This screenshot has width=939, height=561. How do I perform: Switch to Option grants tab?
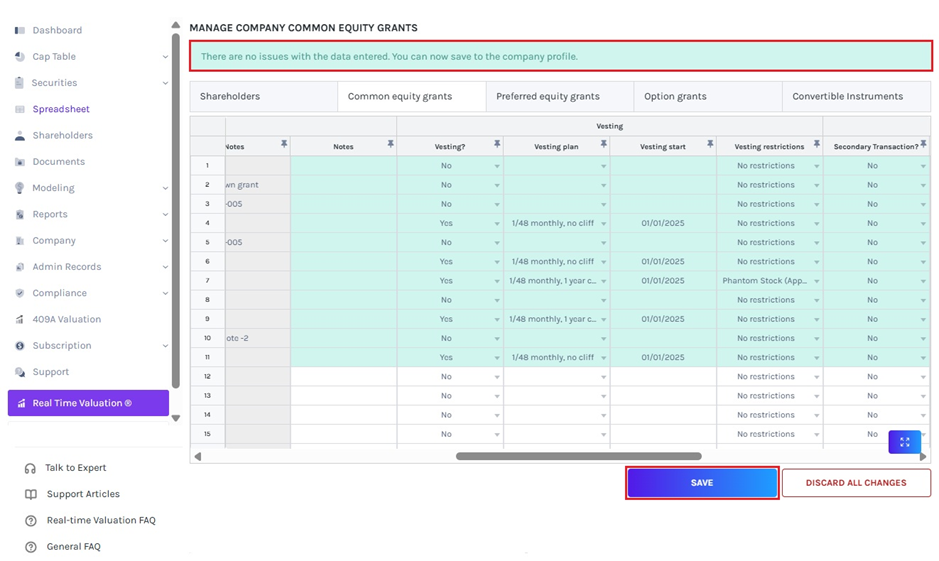click(x=675, y=97)
